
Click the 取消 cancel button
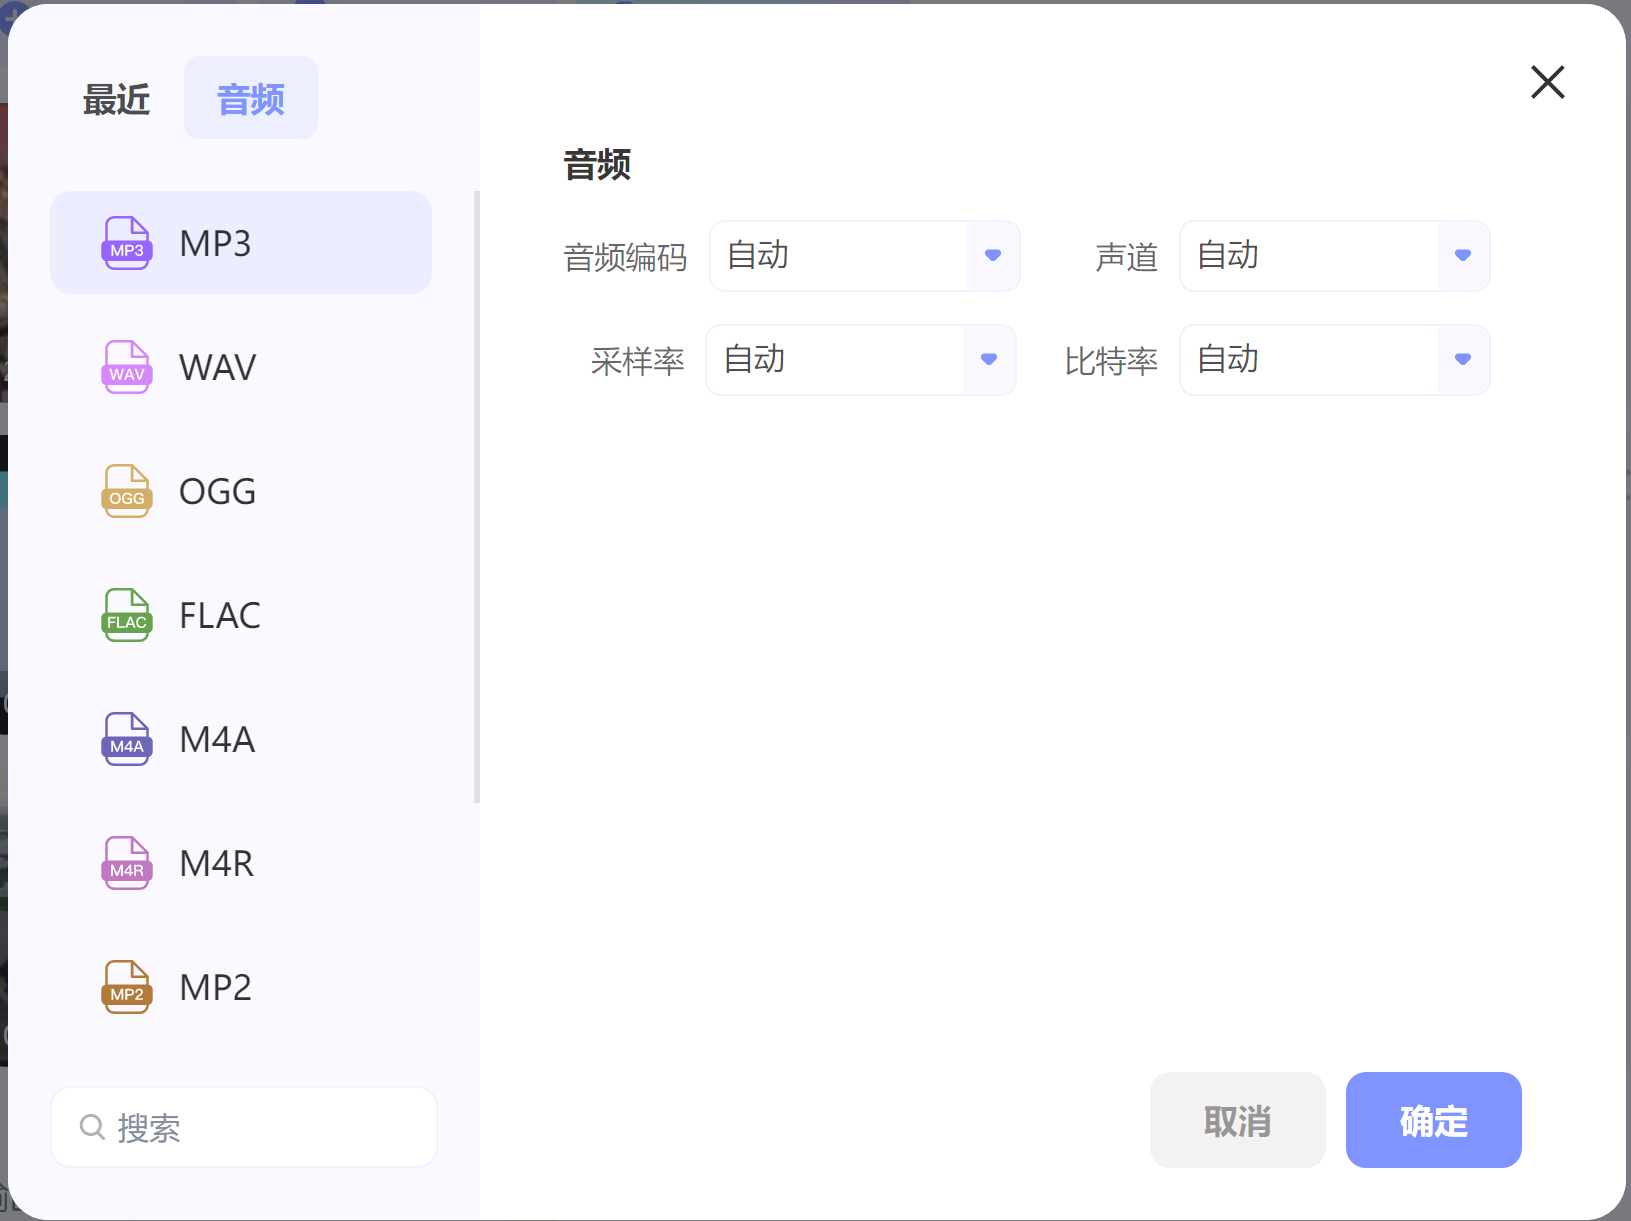tap(1238, 1120)
